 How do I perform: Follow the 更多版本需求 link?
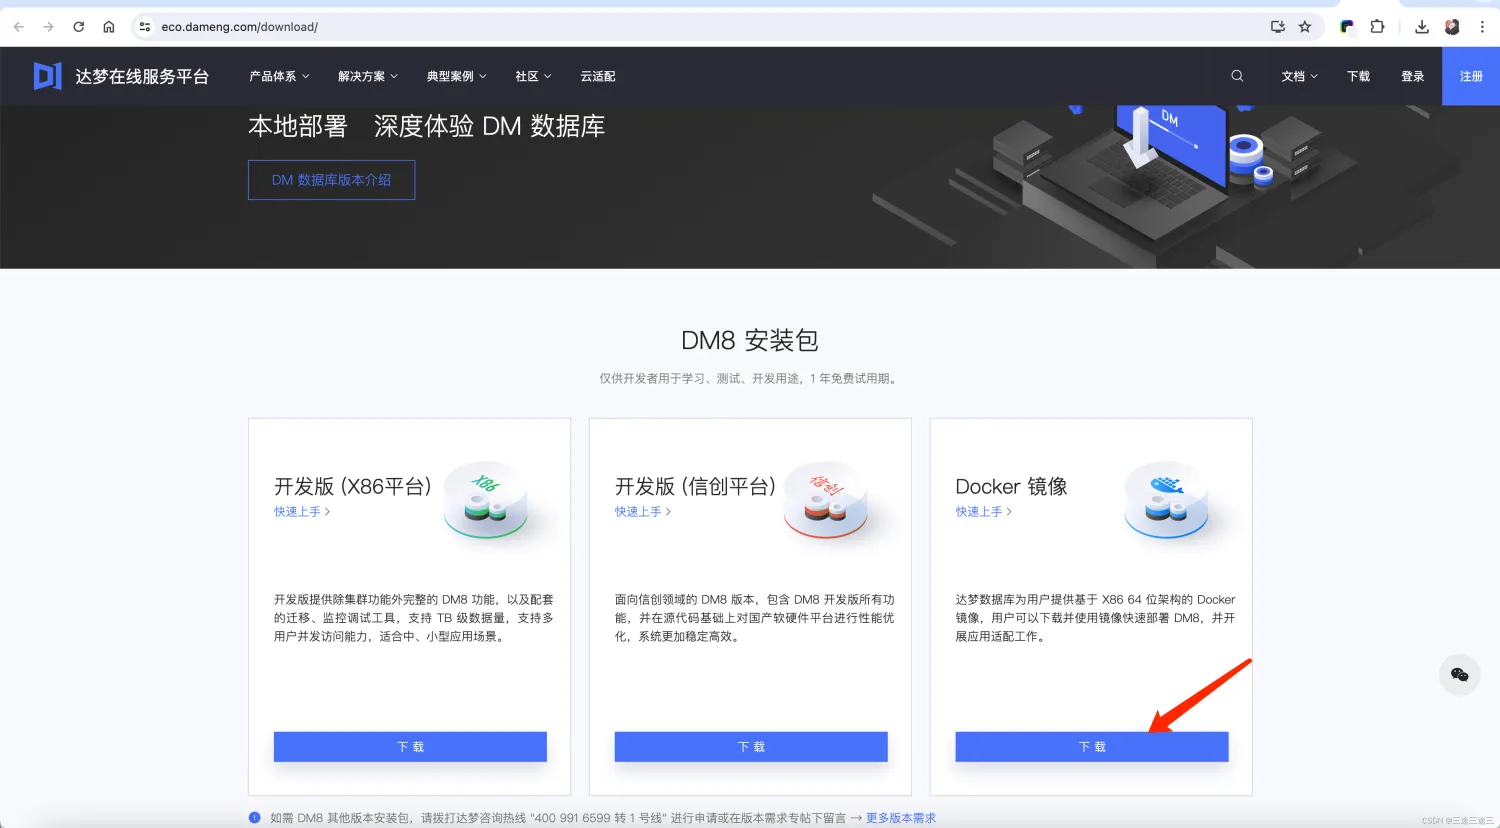click(899, 817)
